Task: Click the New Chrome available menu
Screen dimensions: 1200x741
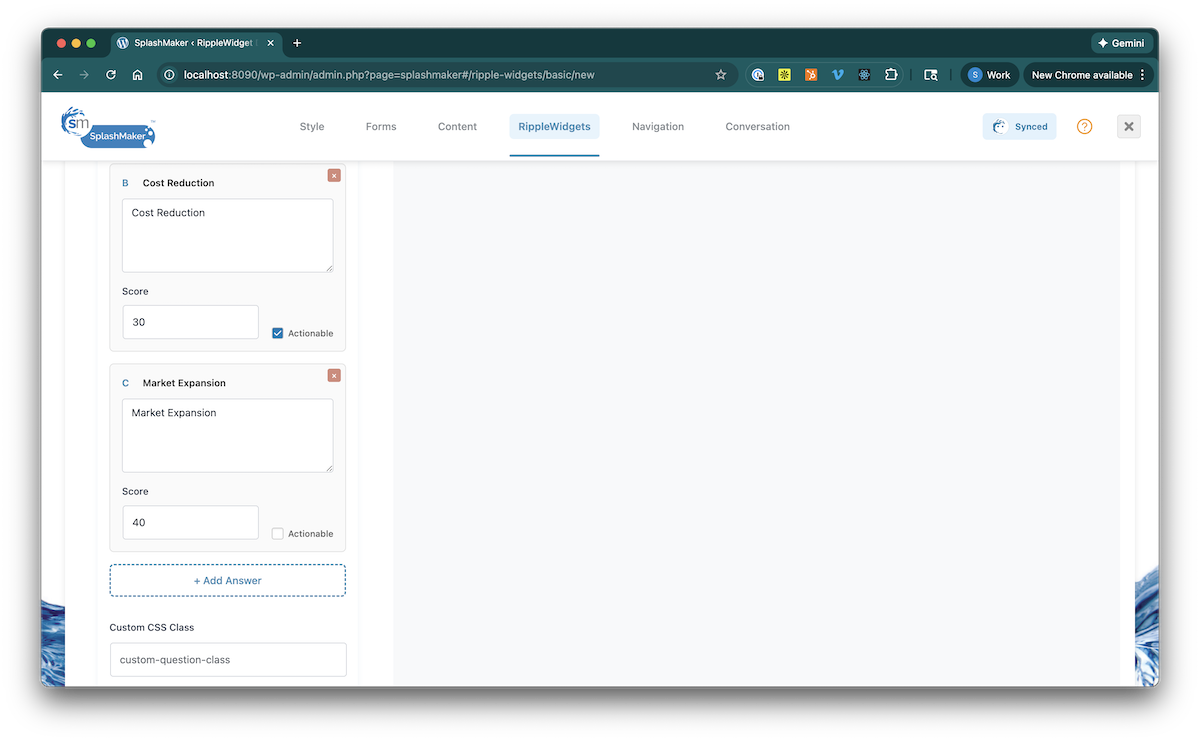Action: point(1088,75)
